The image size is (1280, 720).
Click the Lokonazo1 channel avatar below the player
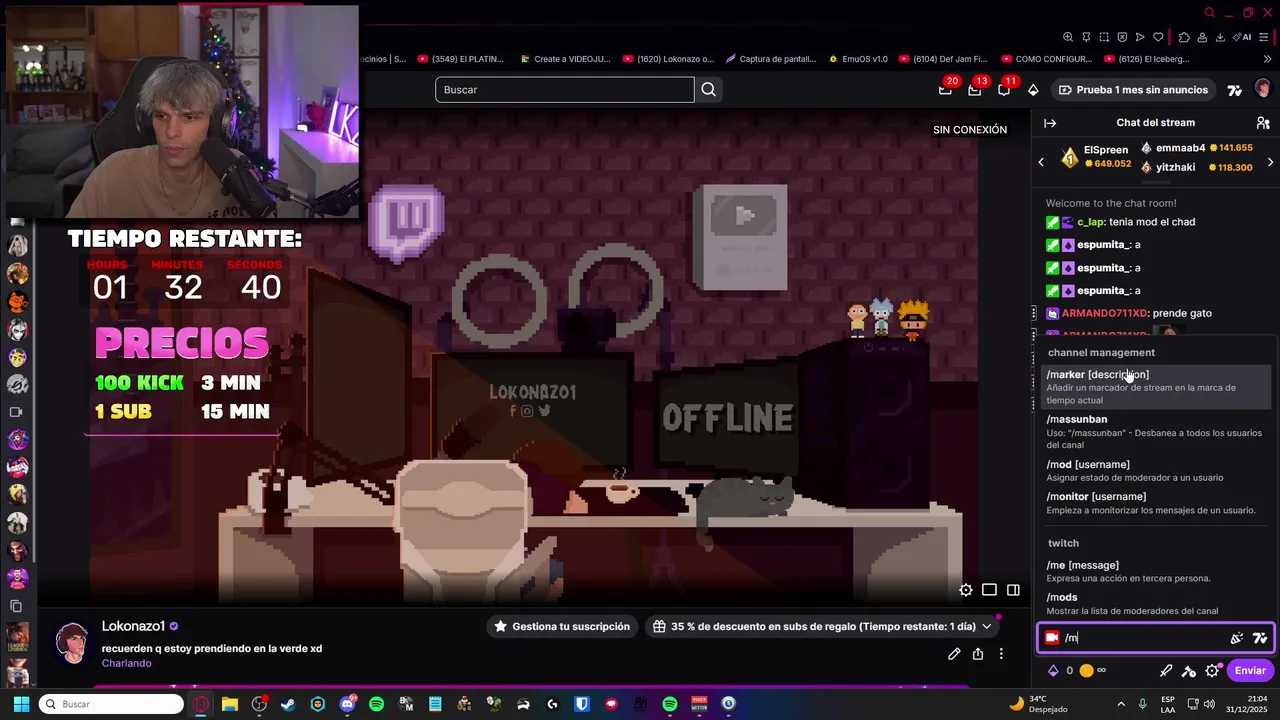coord(72,643)
